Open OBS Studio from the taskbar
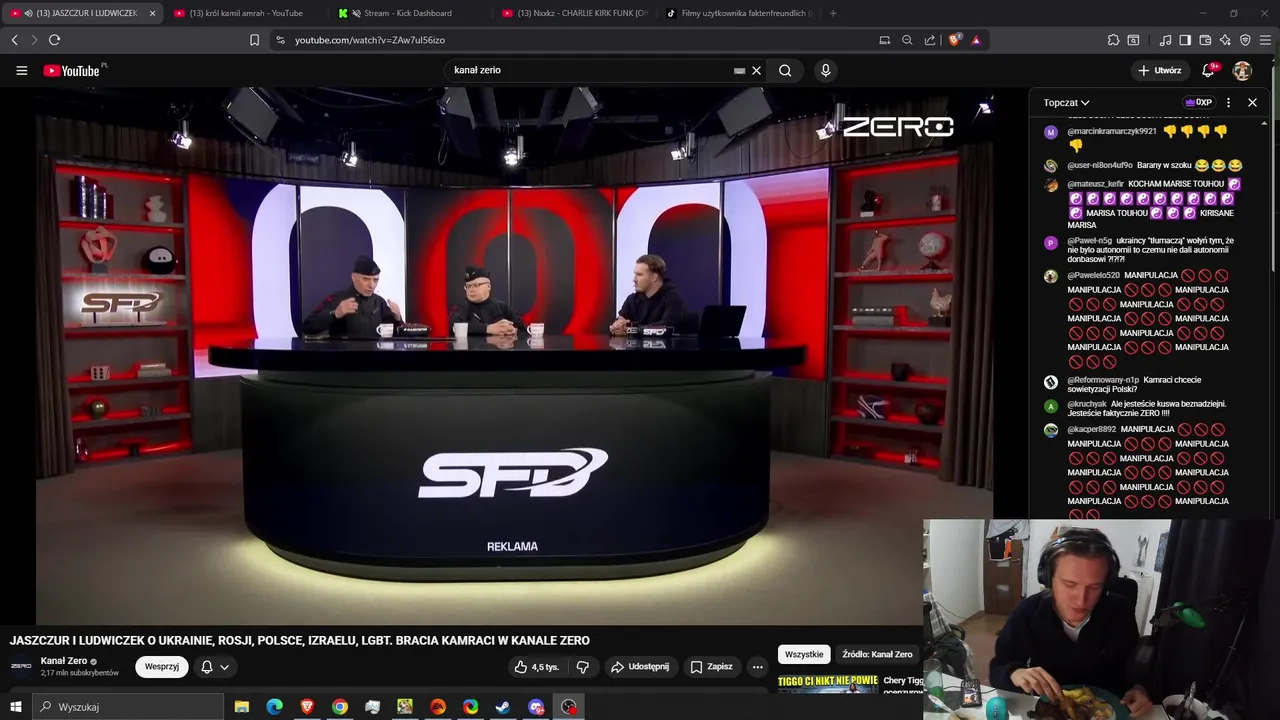This screenshot has height=720, width=1280. (569, 707)
